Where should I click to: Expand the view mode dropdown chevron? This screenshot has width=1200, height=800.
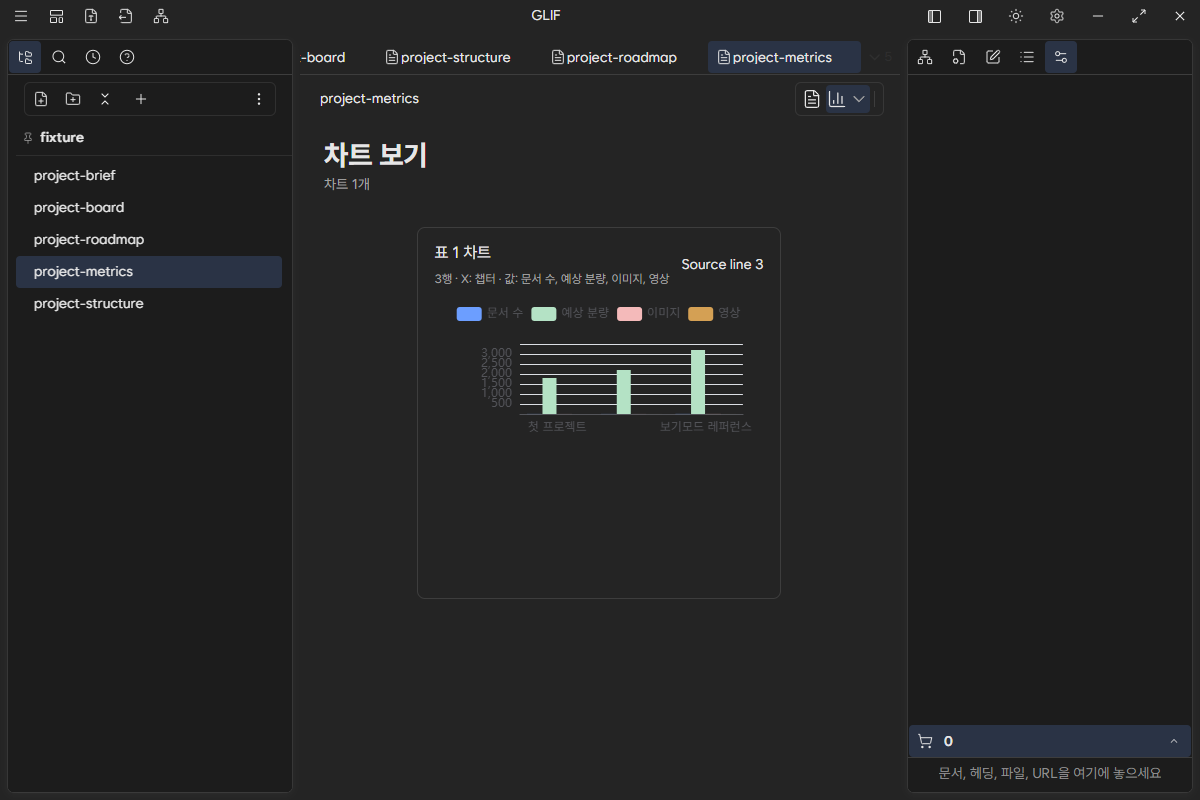coord(859,99)
